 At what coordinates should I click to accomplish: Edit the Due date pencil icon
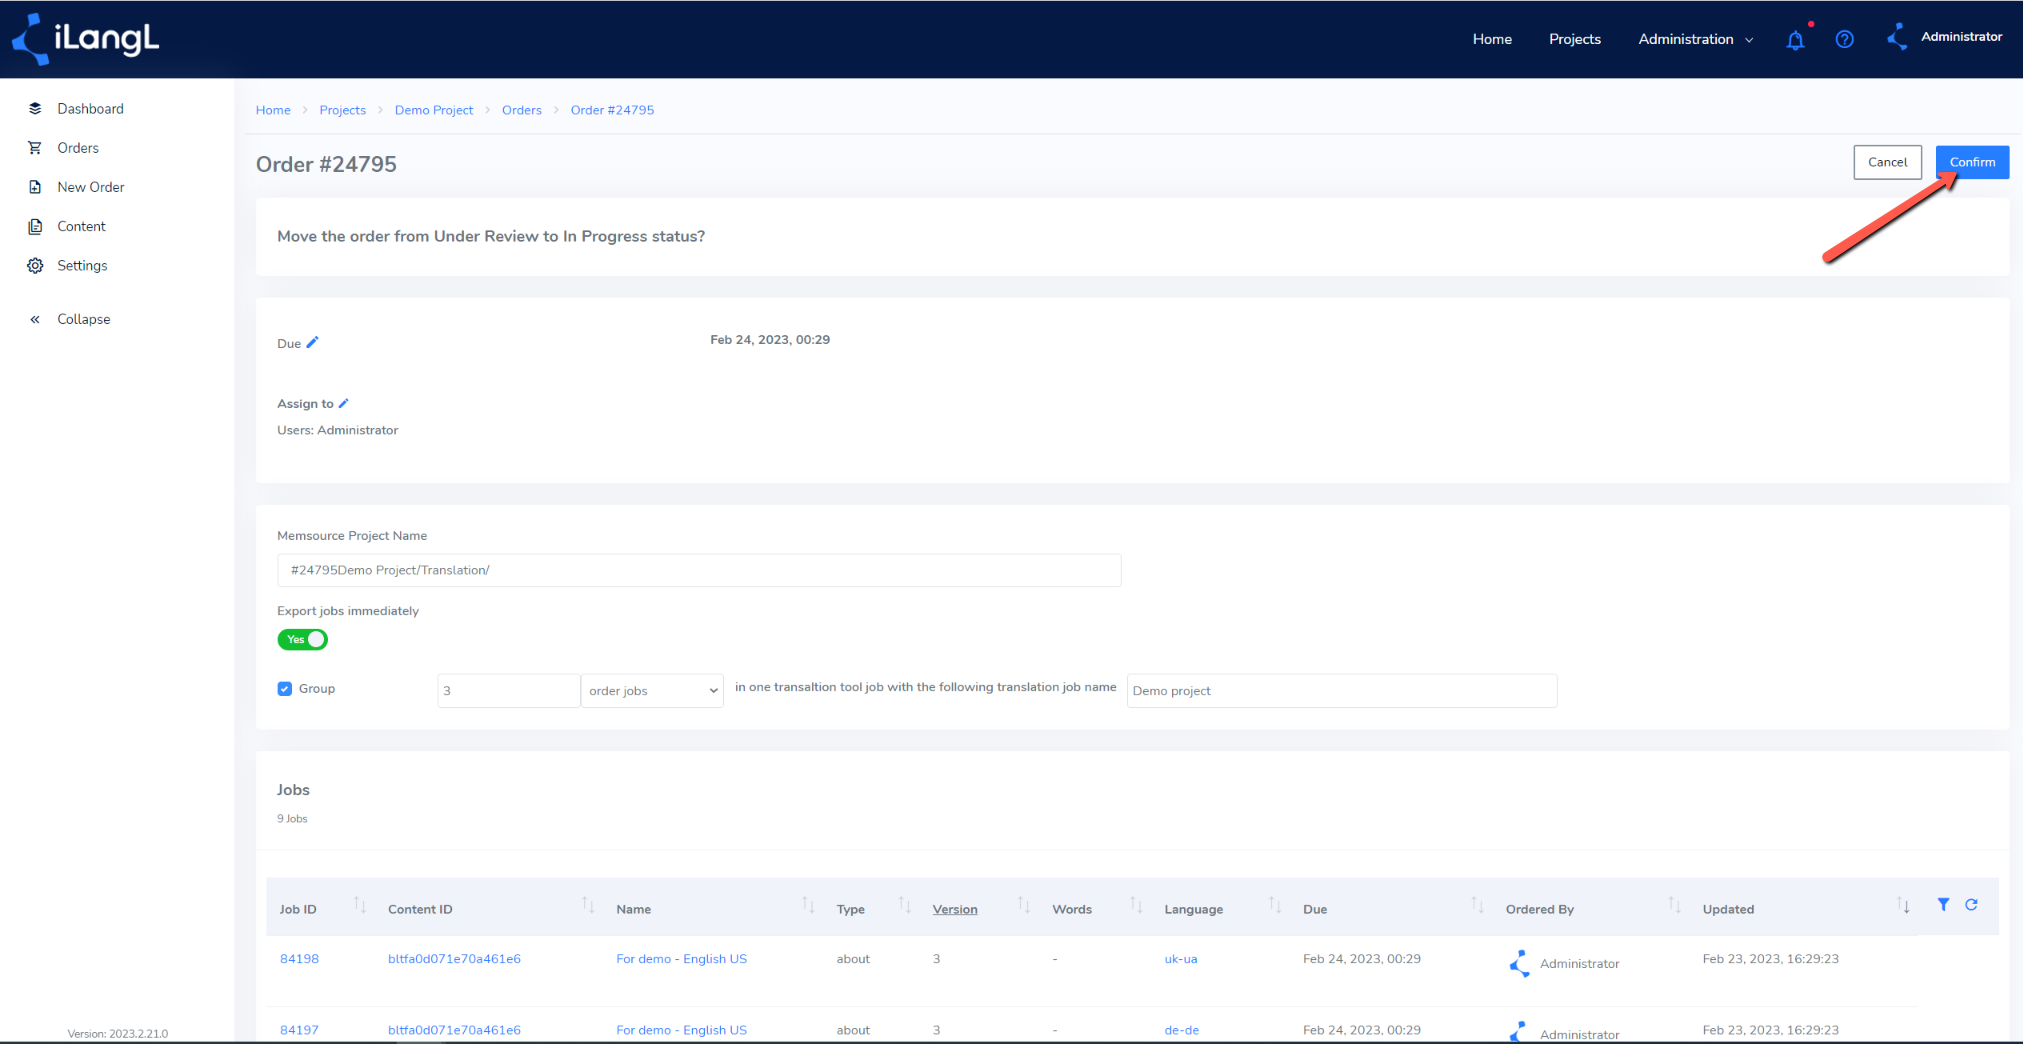click(x=312, y=342)
